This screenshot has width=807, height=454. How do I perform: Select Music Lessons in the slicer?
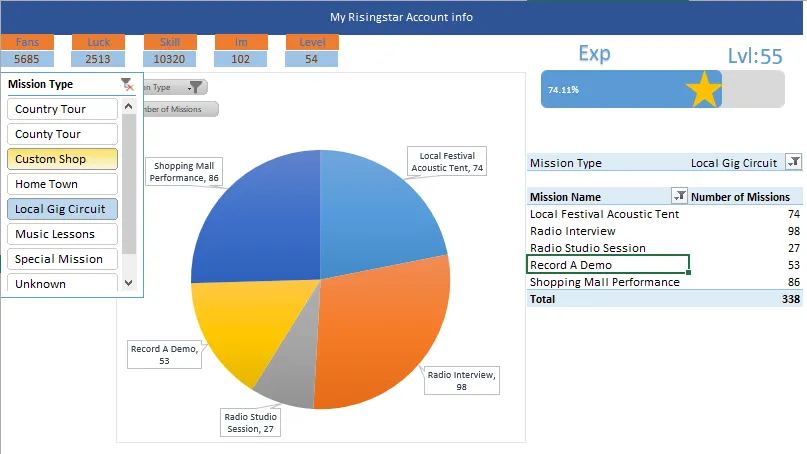[x=62, y=234]
